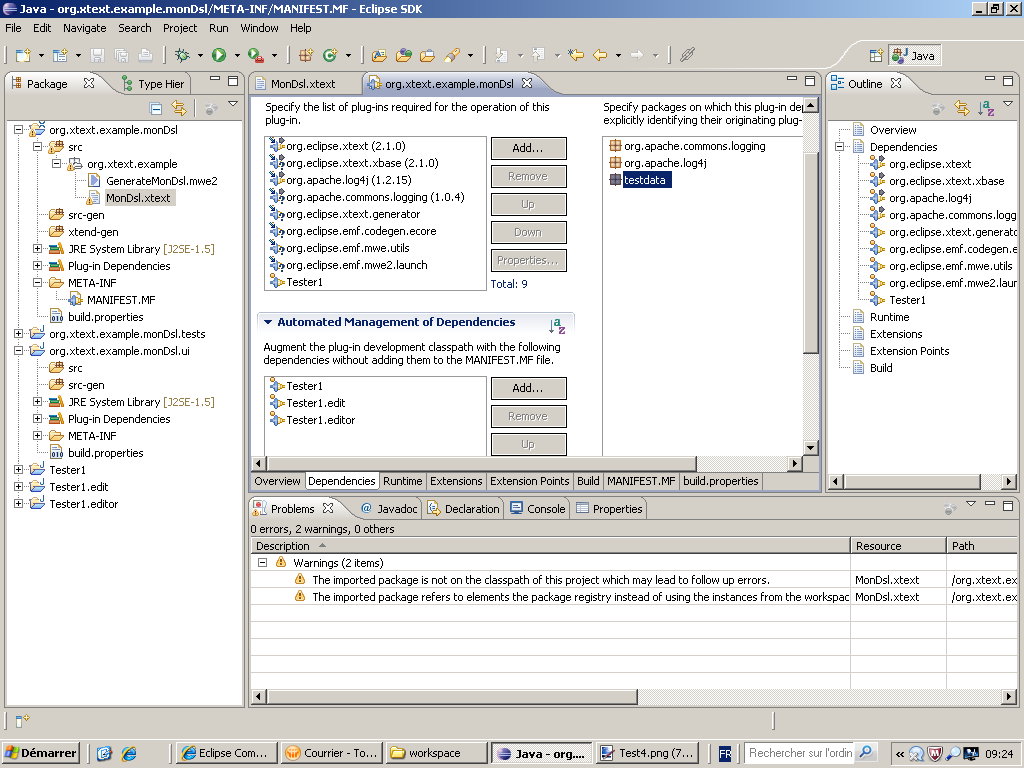Launch Debug with the bug icon
This screenshot has width=1024, height=768.
click(182, 56)
